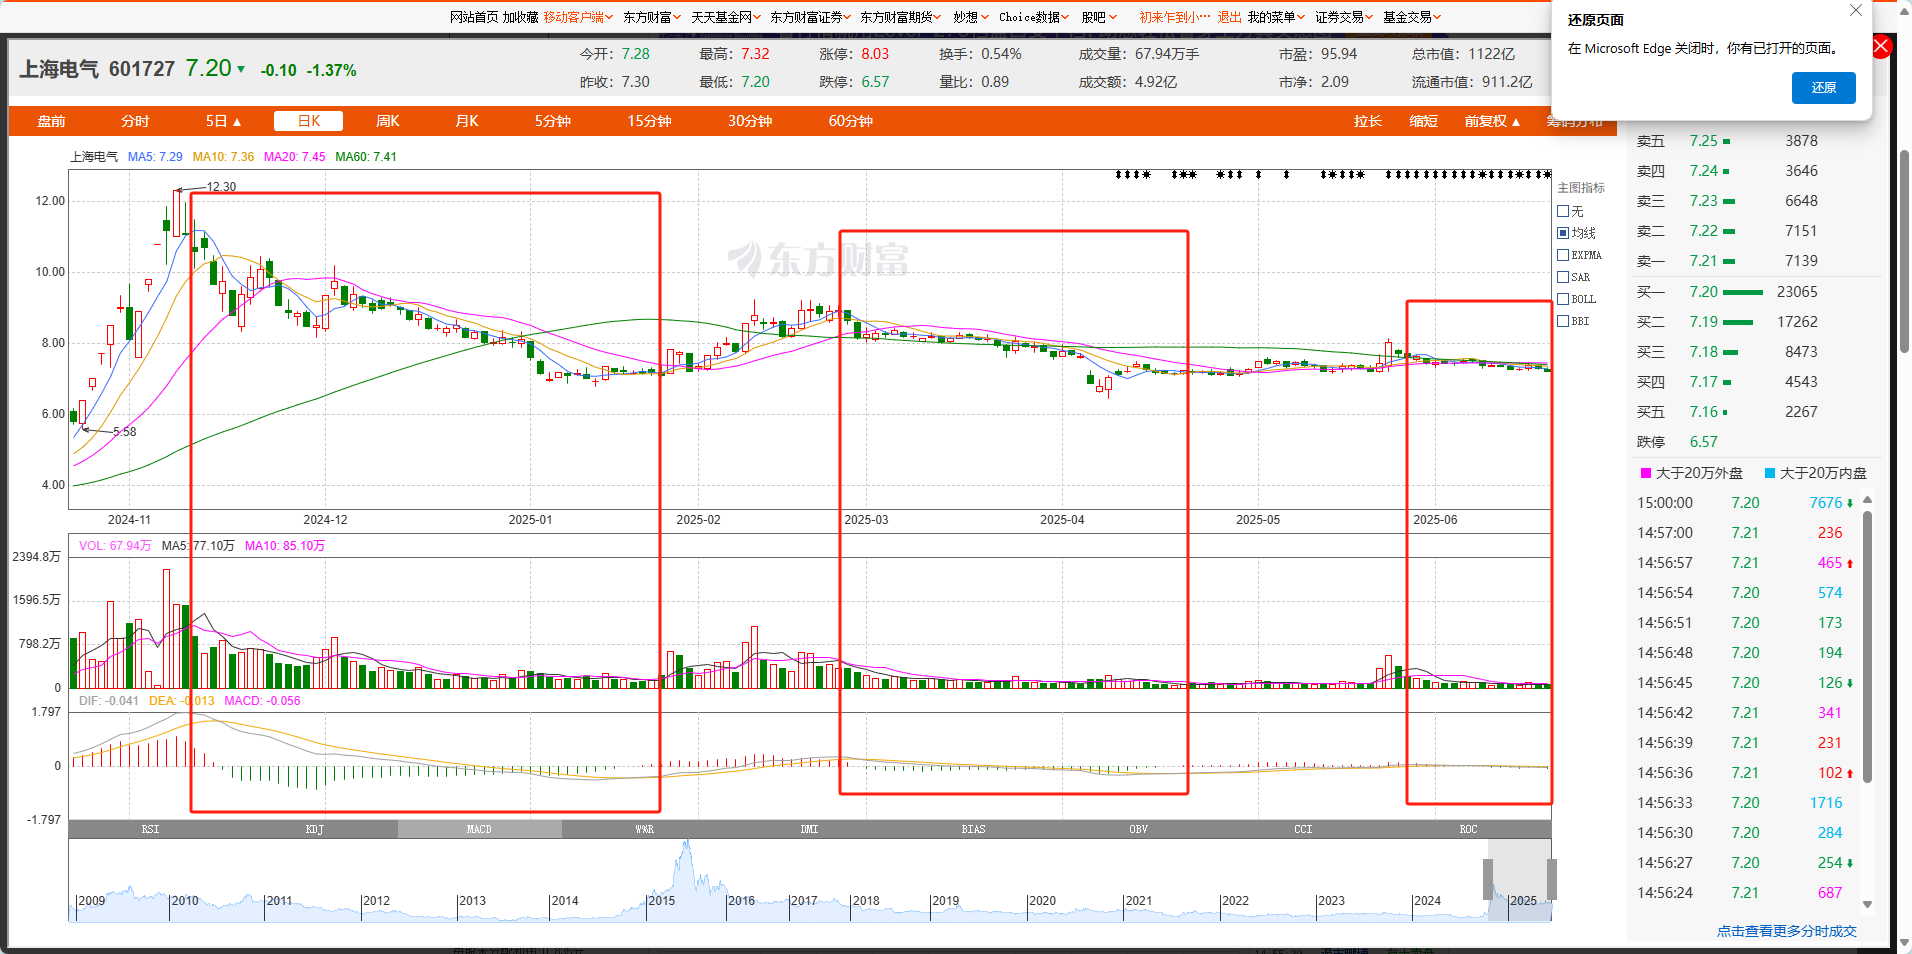Click the trade list scroll-down arrow
The width and height of the screenshot is (1912, 954).
tap(1867, 904)
